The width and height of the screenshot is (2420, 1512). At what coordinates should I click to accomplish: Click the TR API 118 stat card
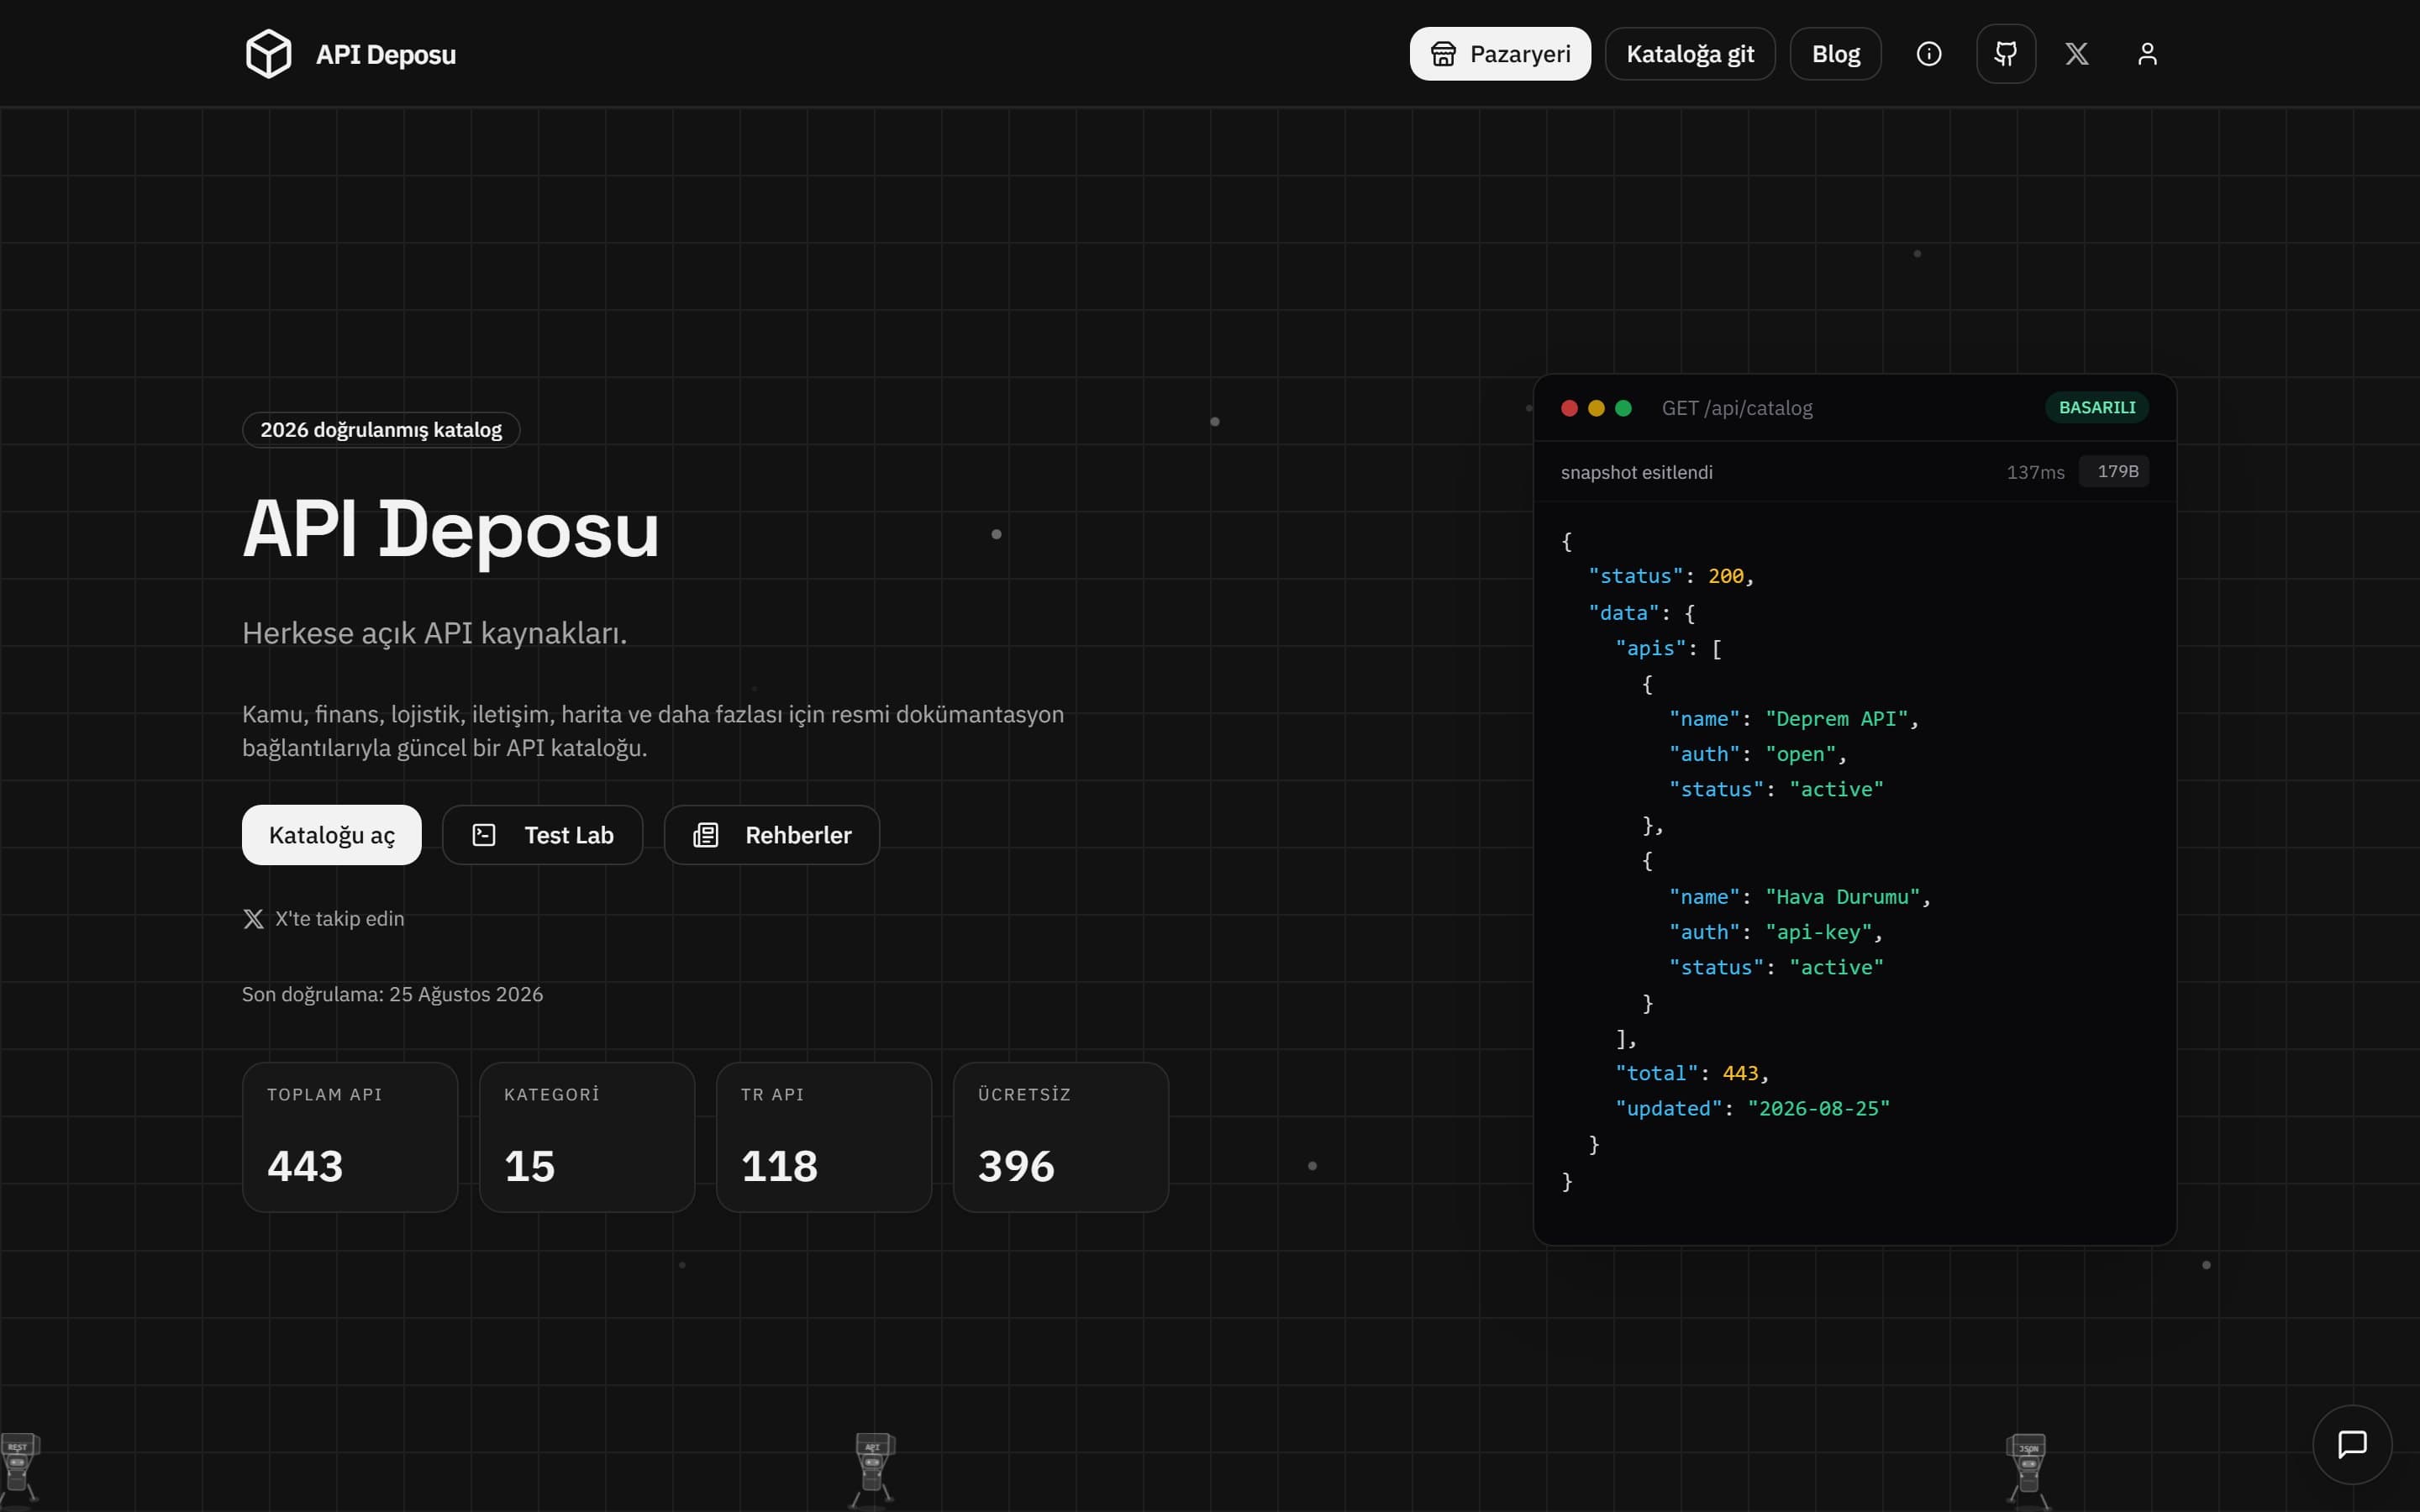tap(824, 1137)
